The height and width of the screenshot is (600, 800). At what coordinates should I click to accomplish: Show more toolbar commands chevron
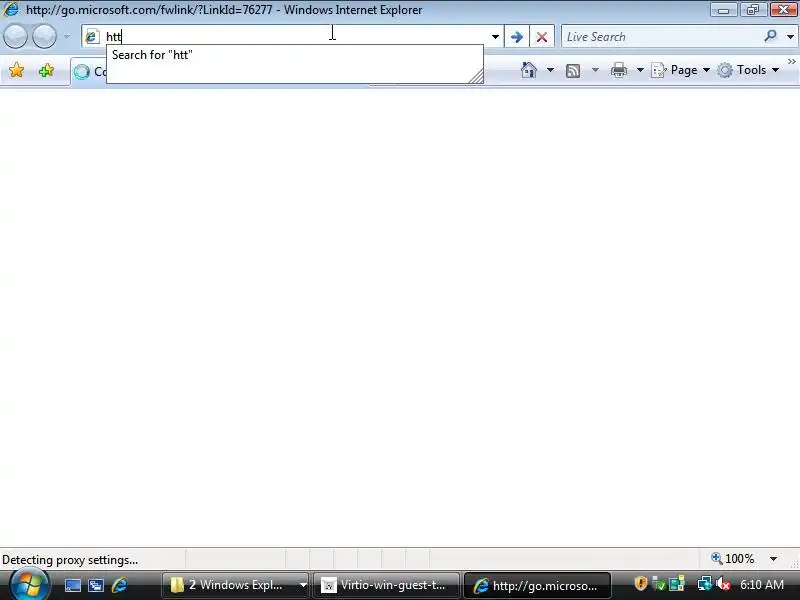point(792,62)
